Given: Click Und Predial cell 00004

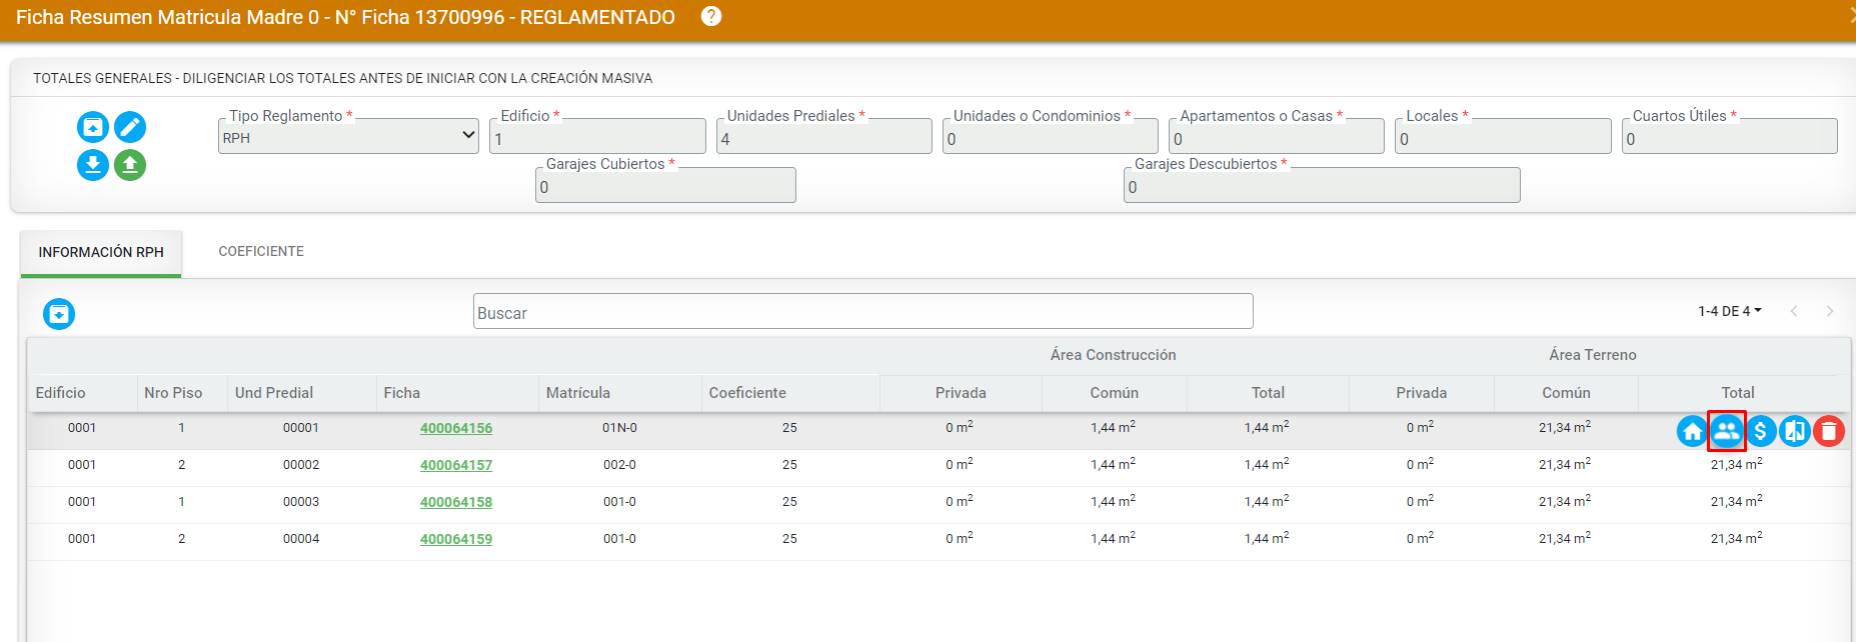Looking at the screenshot, I should click(x=301, y=539).
